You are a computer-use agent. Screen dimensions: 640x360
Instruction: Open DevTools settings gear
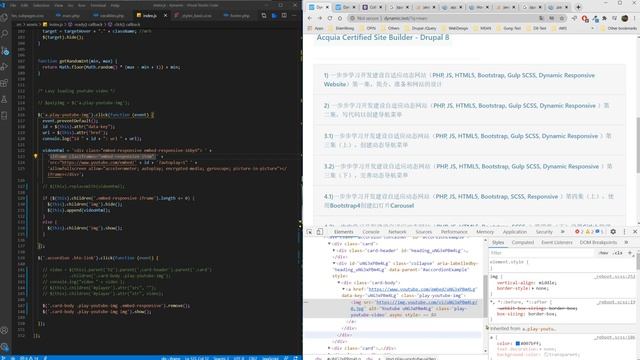tap(613, 231)
